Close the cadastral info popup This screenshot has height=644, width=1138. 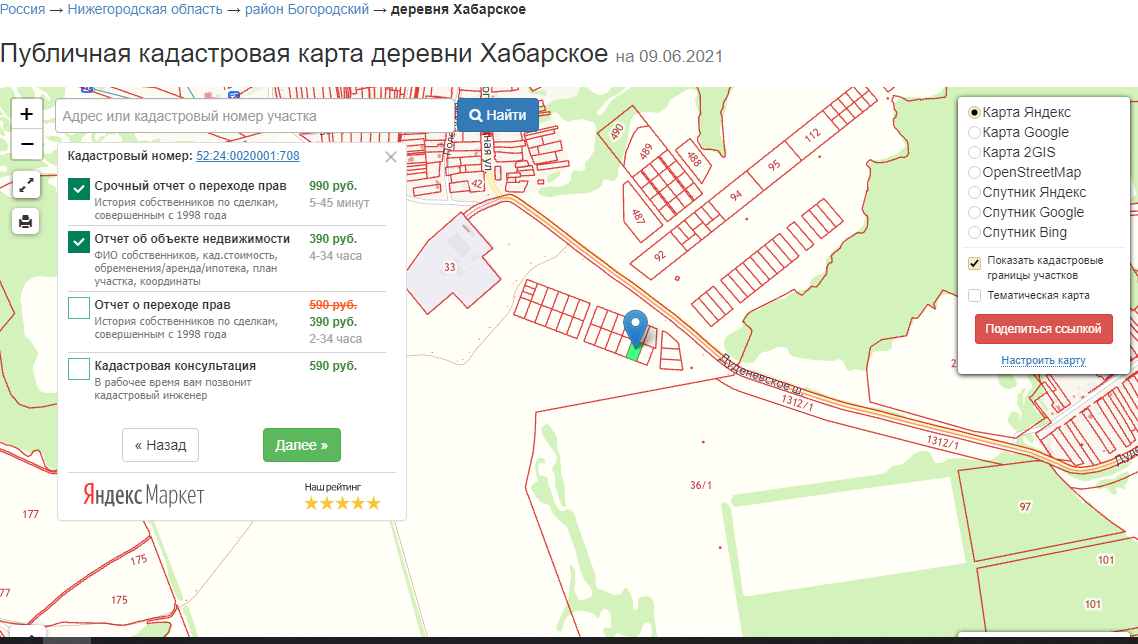point(390,157)
